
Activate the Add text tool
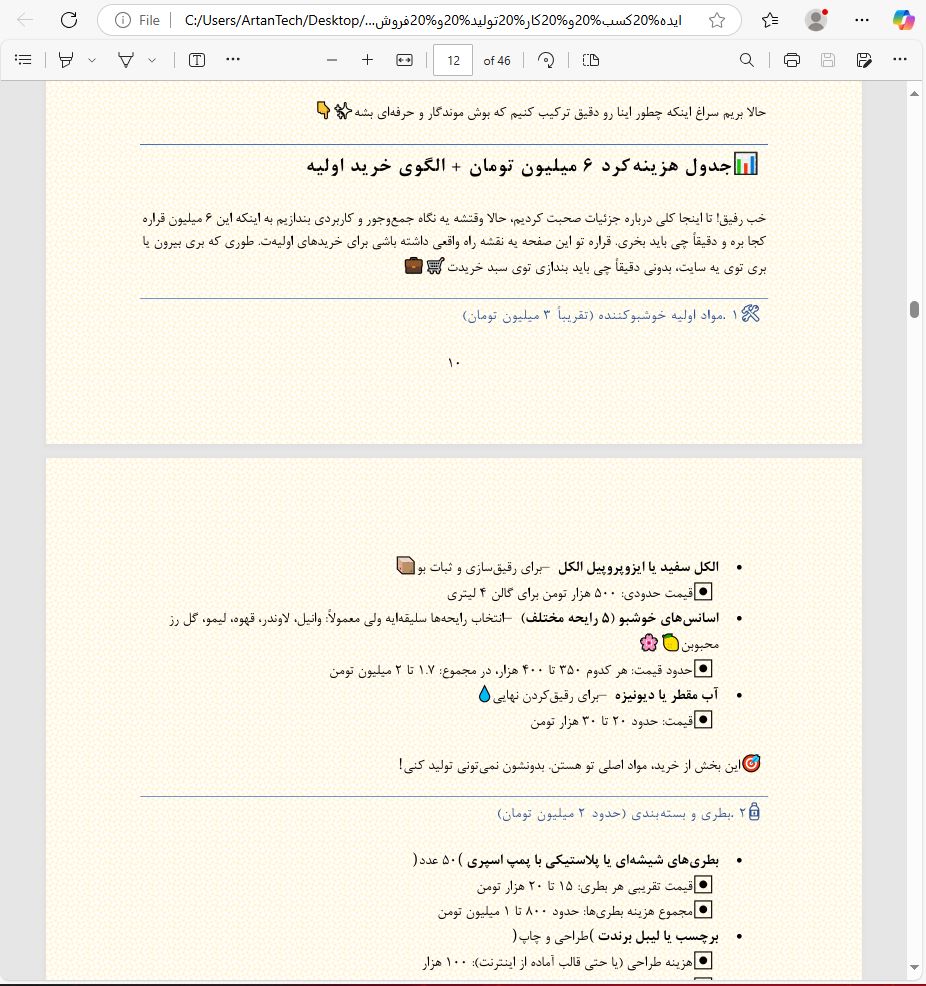[x=196, y=60]
